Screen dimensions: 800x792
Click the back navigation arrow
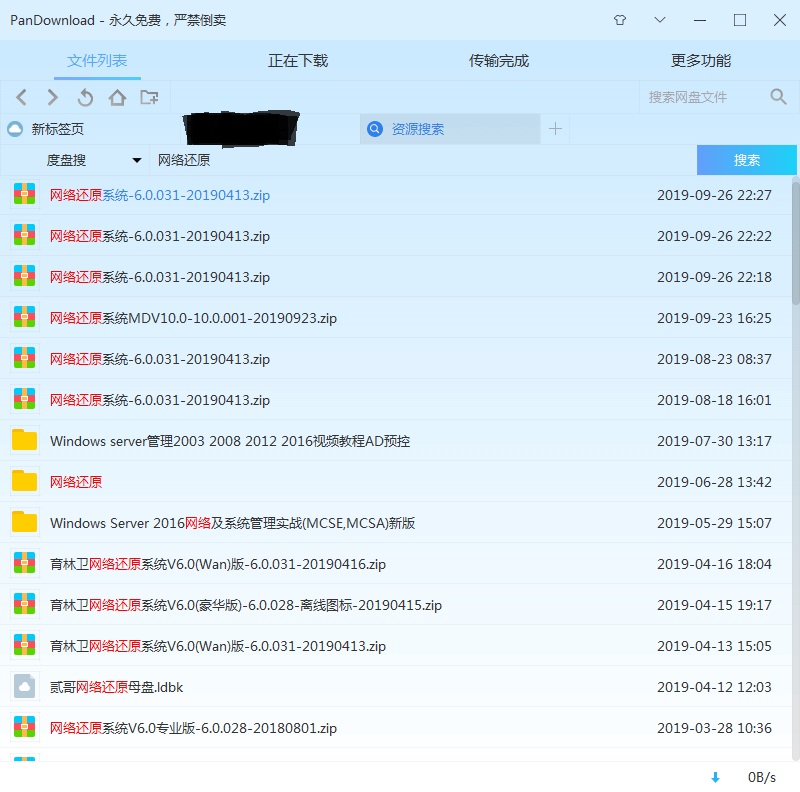pos(22,97)
